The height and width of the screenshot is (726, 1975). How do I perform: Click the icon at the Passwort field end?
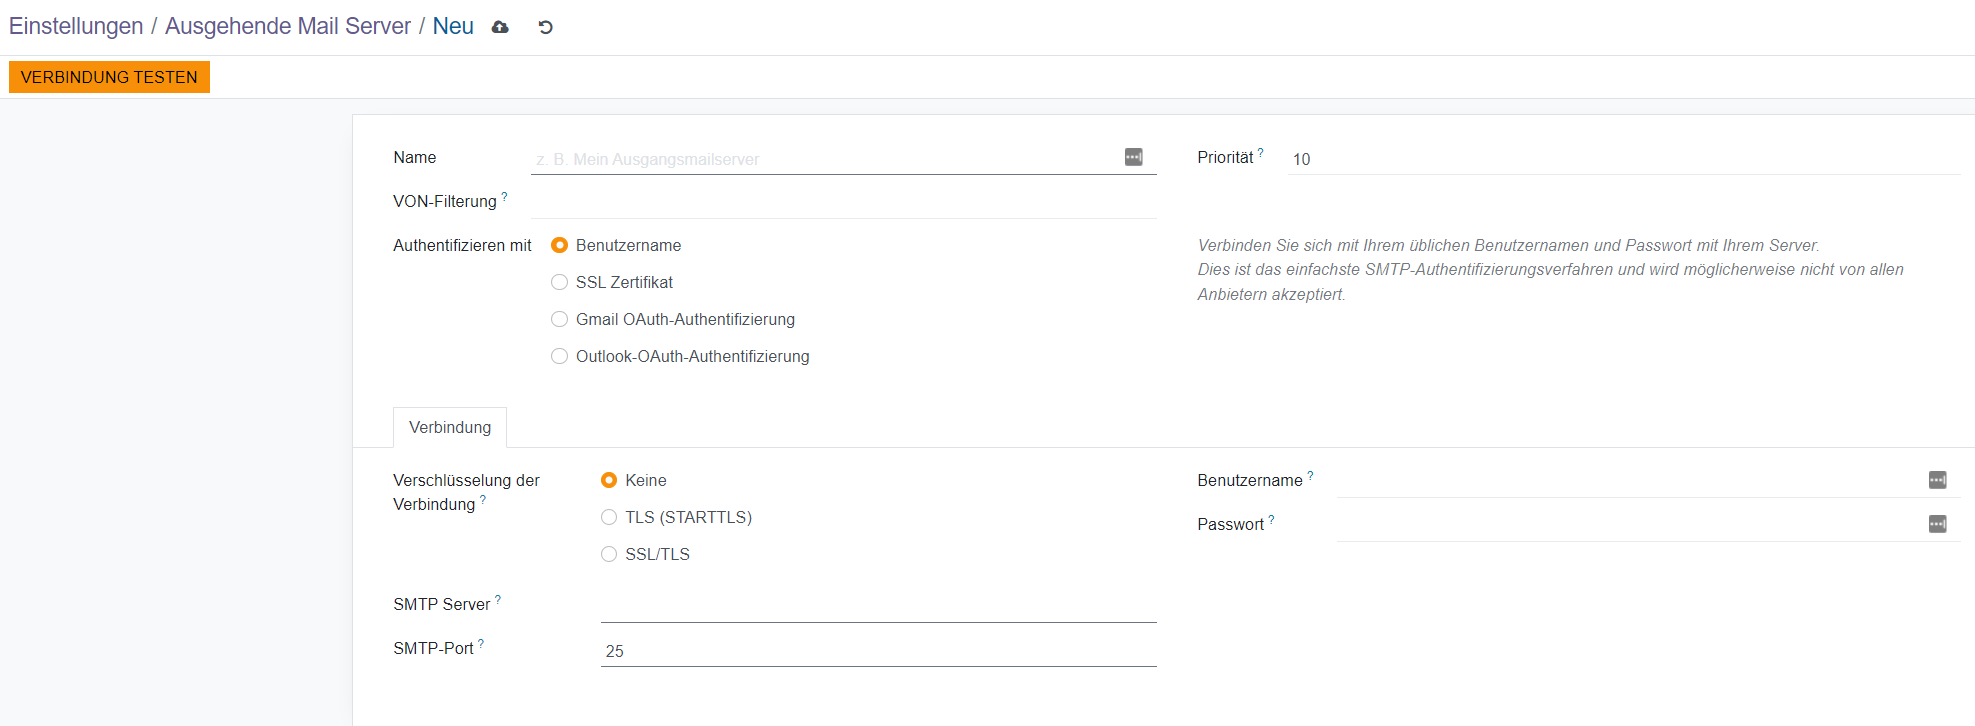1937,524
